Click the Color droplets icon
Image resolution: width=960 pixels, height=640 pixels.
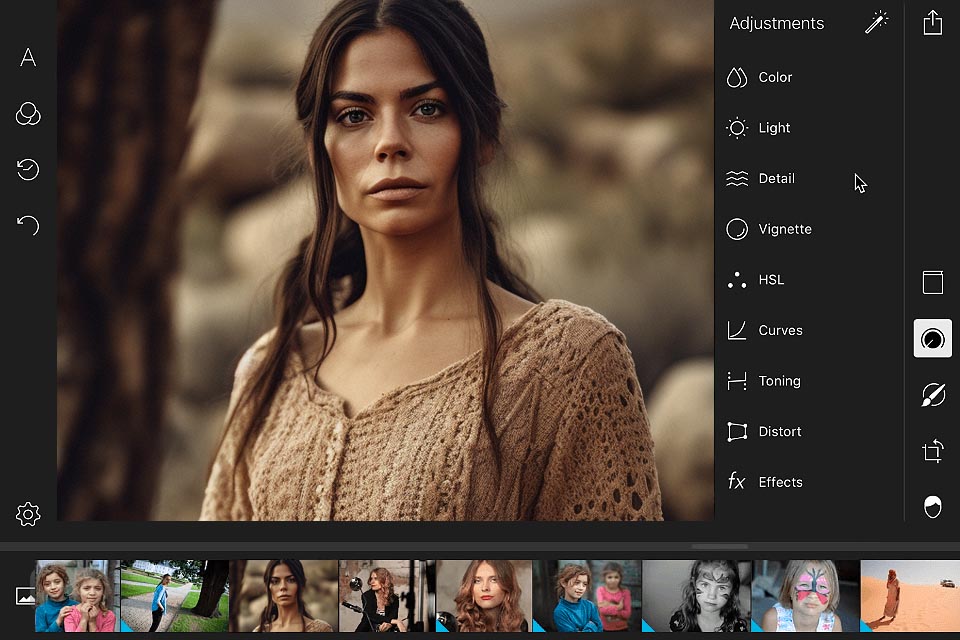737,77
